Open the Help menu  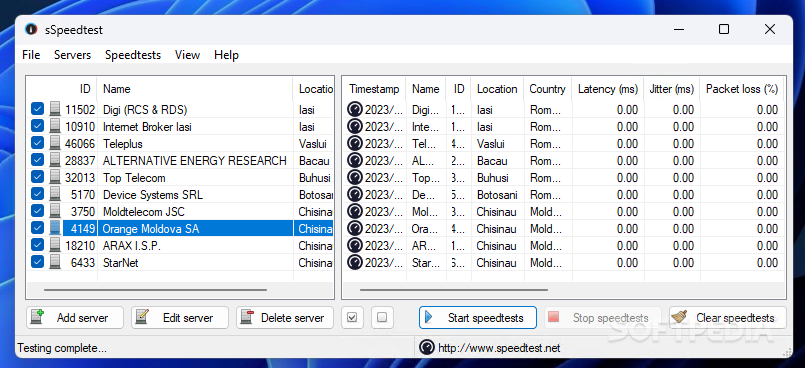[226, 55]
